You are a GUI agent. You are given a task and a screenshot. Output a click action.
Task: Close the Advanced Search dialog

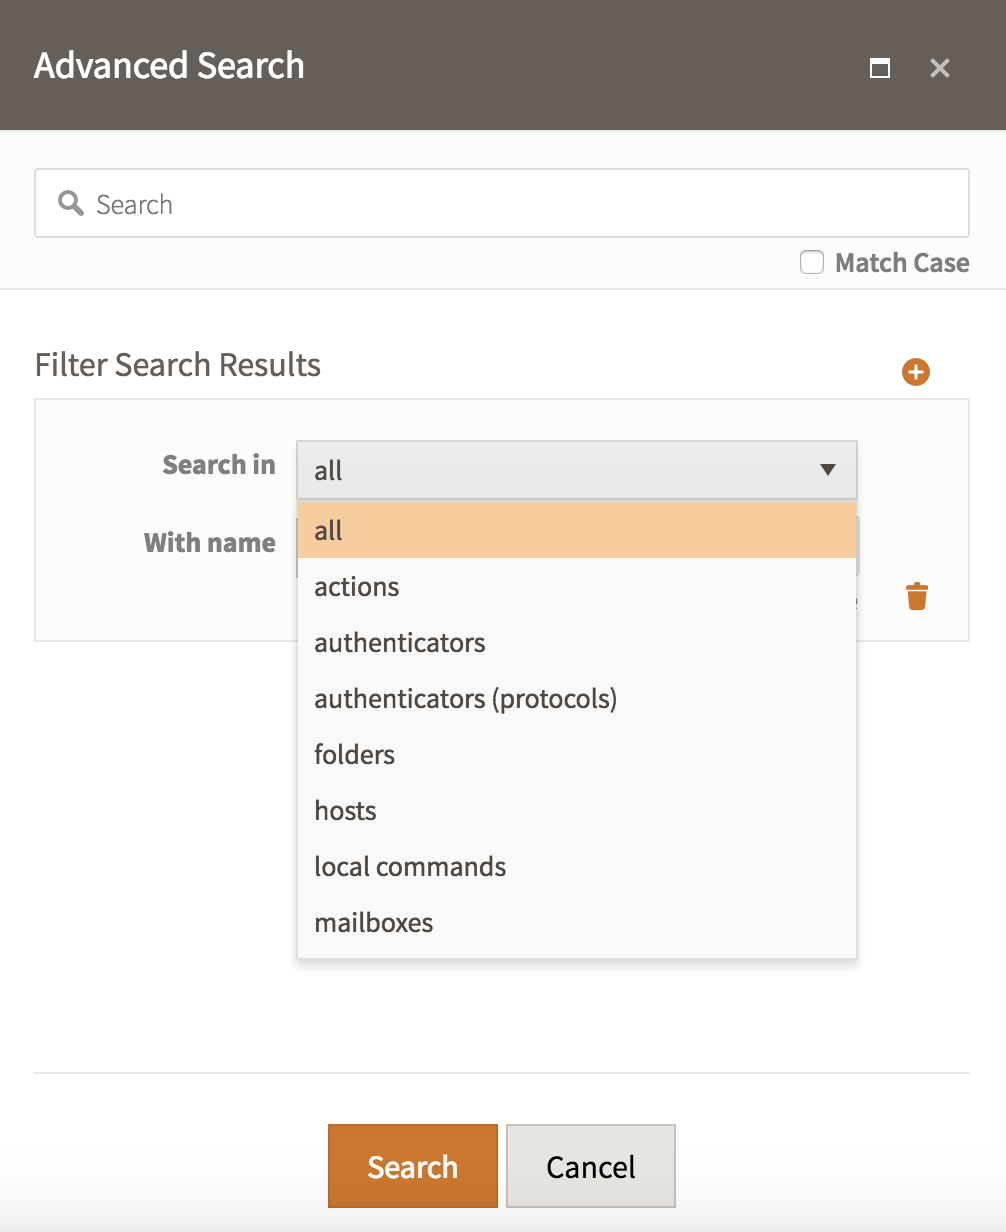(939, 68)
